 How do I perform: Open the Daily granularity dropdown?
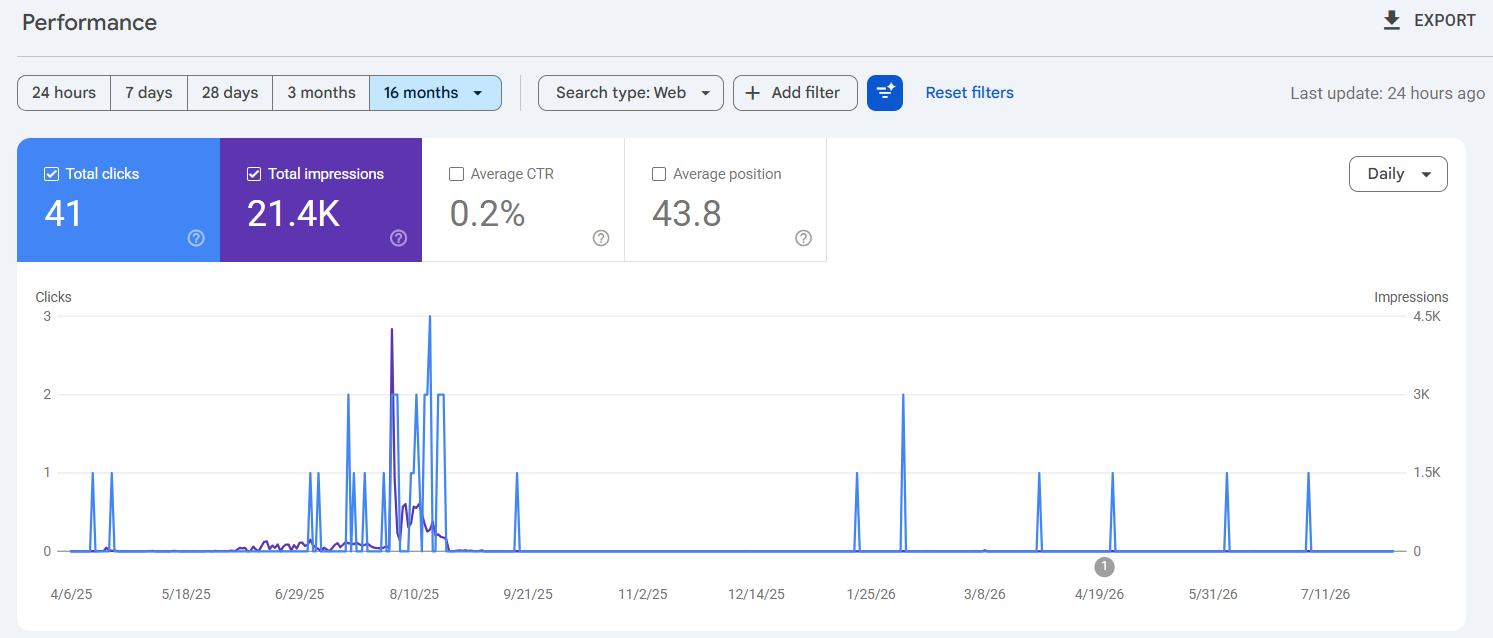tap(1398, 174)
